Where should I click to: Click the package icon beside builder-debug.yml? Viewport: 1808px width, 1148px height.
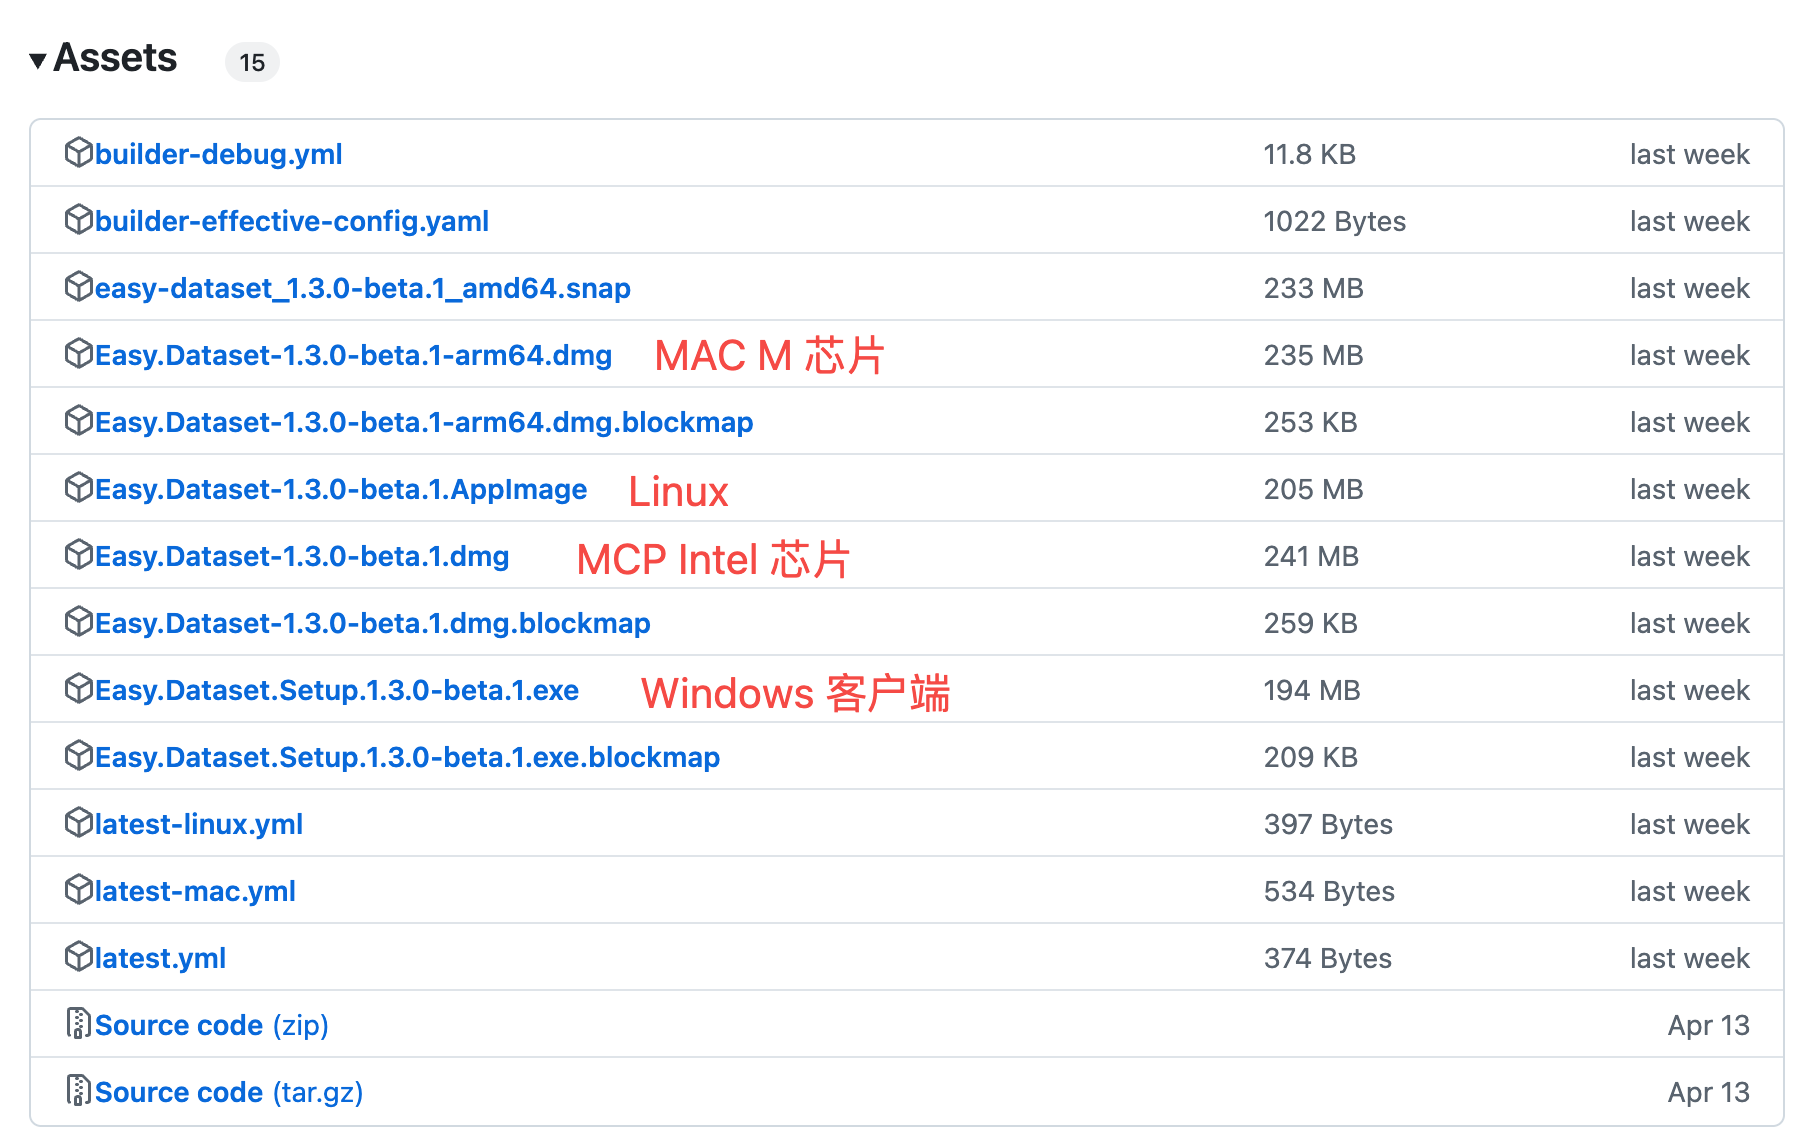coord(78,153)
